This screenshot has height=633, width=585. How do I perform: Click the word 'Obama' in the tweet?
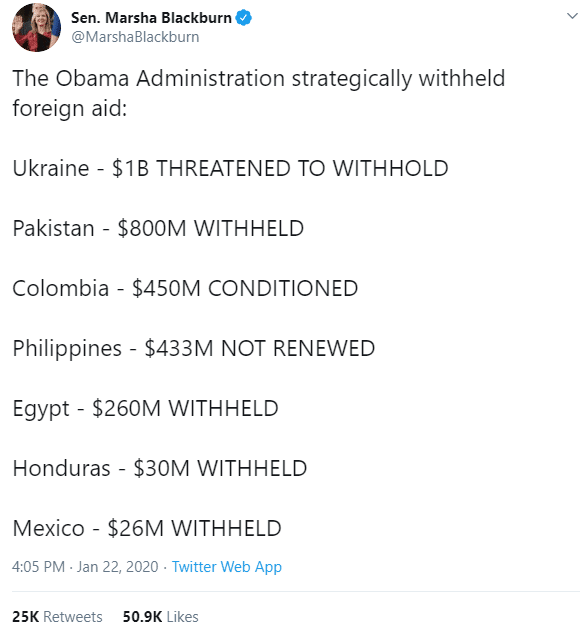click(x=92, y=78)
